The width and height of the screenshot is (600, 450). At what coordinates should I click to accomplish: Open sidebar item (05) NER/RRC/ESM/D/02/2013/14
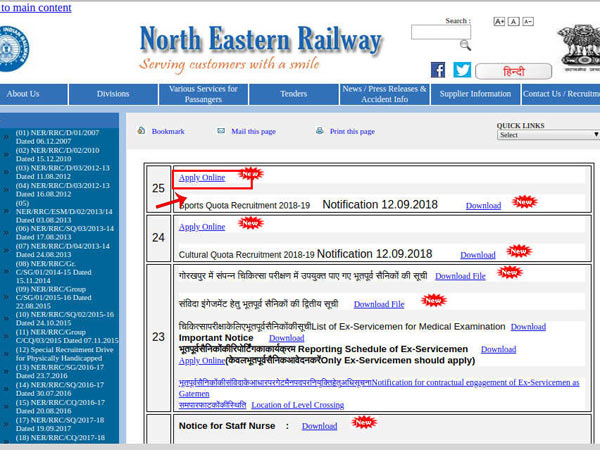64,212
